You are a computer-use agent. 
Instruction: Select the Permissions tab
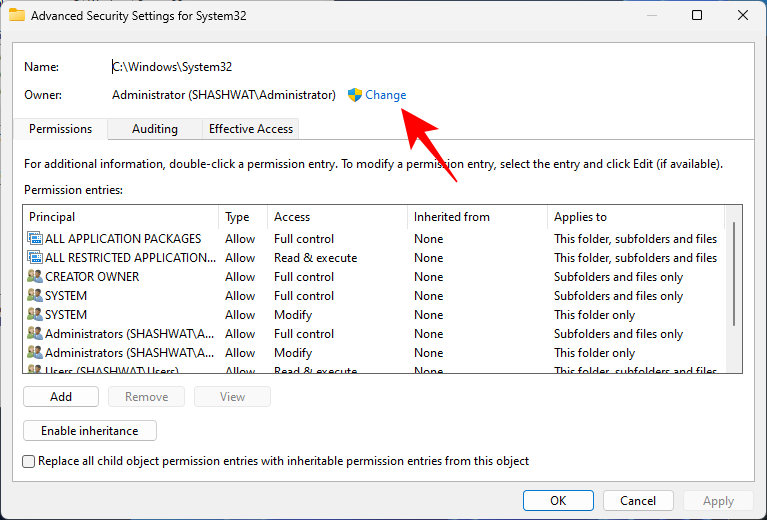(60, 129)
